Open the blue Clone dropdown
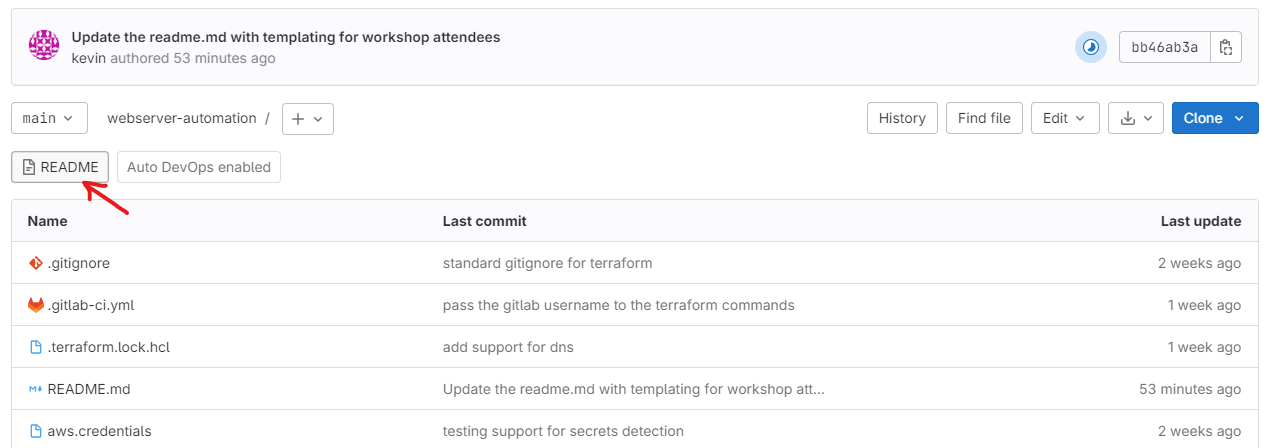The image size is (1282, 448). 1215,118
